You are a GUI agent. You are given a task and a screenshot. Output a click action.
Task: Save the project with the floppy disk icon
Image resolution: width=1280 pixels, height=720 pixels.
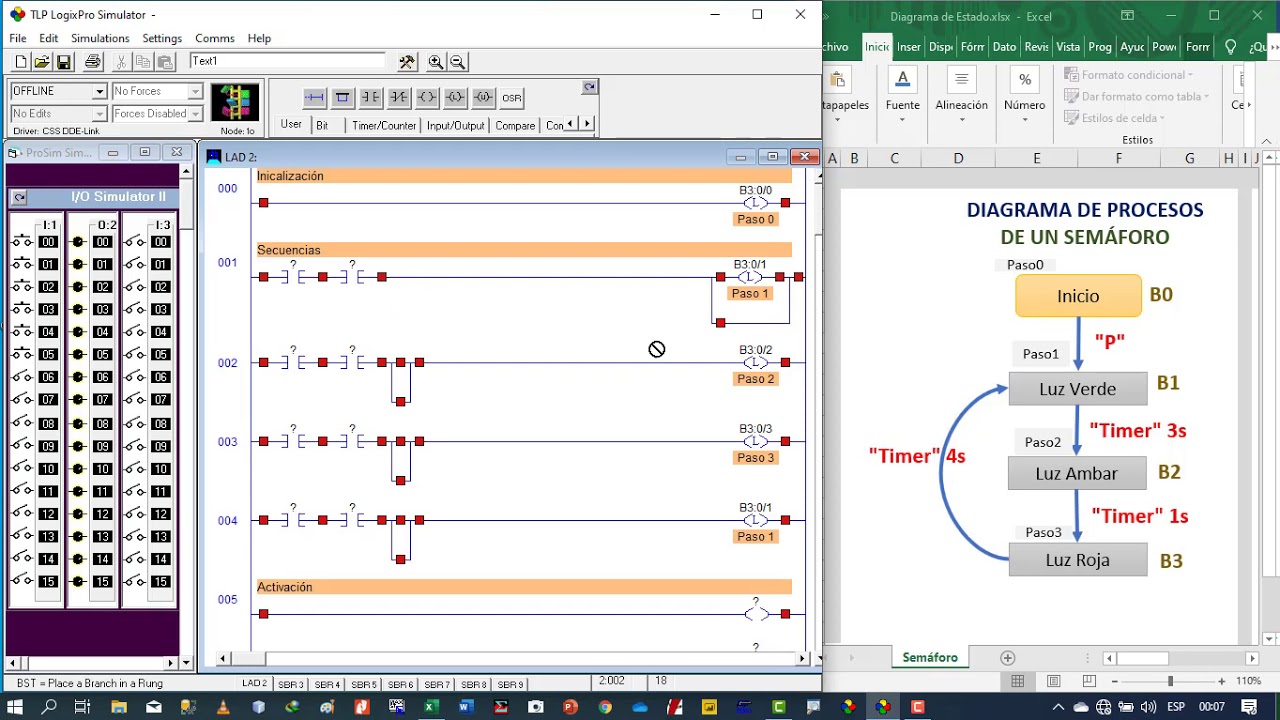63,62
